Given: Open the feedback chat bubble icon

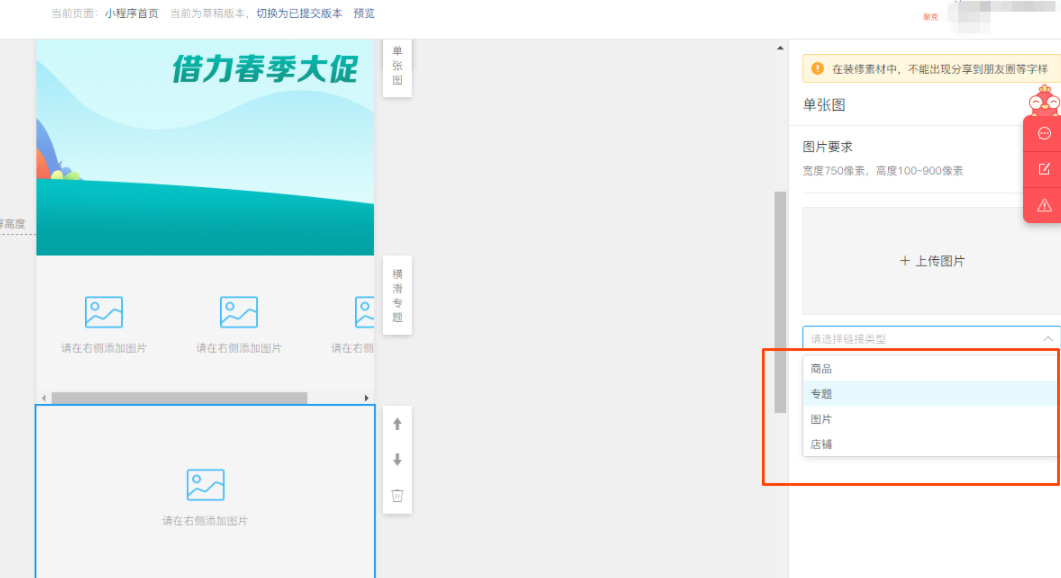Looking at the screenshot, I should coord(1044,133).
